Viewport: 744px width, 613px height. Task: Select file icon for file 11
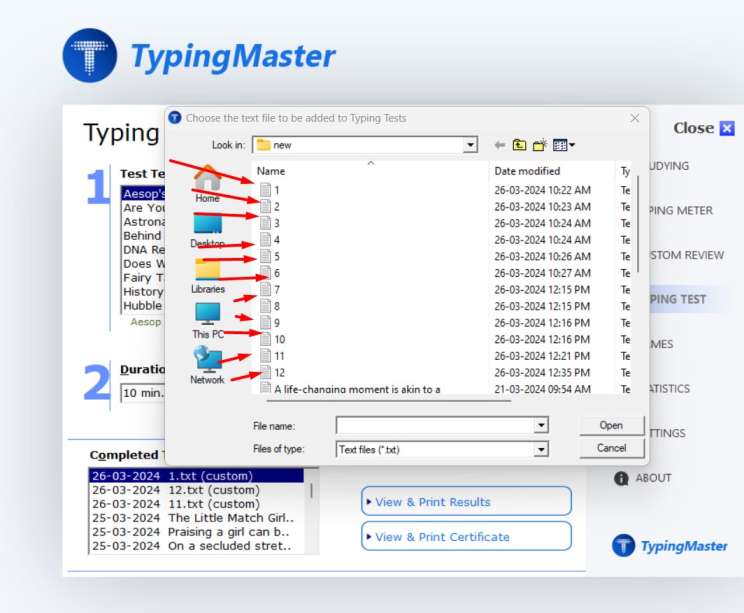coord(266,356)
